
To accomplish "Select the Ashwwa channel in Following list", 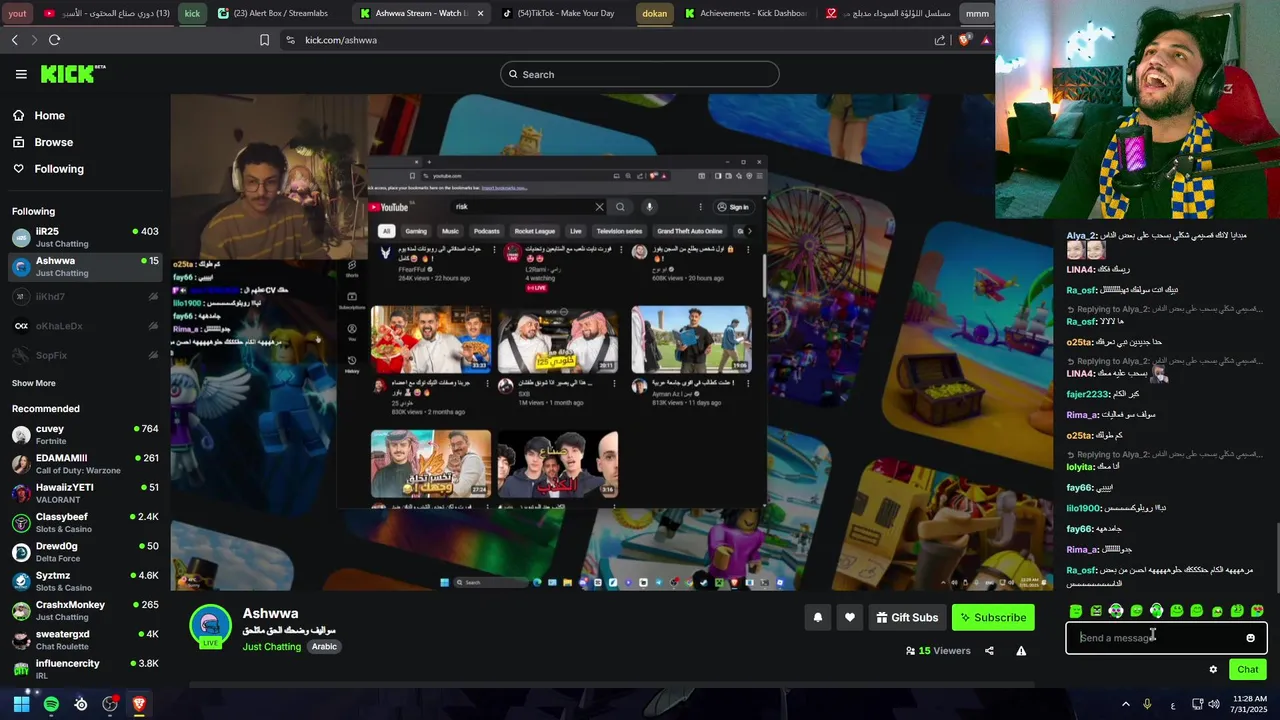I will coord(85,267).
